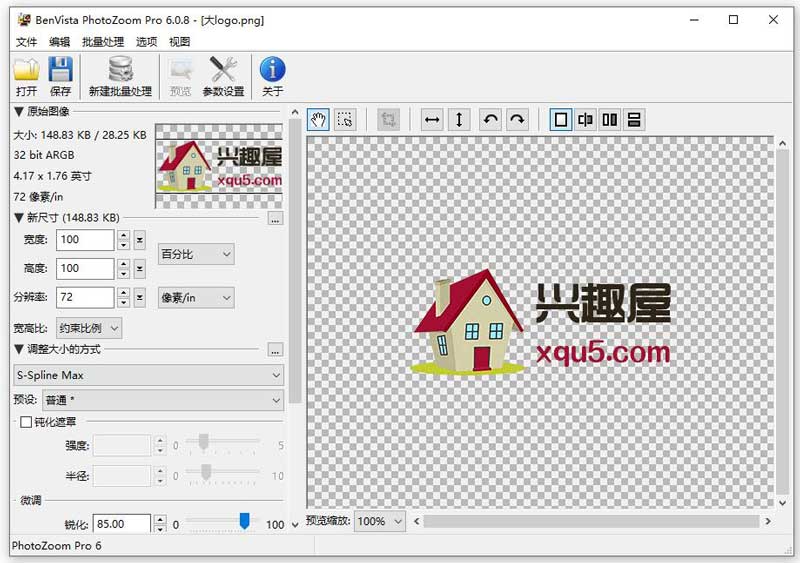Increase 分辨率 with the up stepper
Screen dimensions: 800x563
tap(123, 292)
